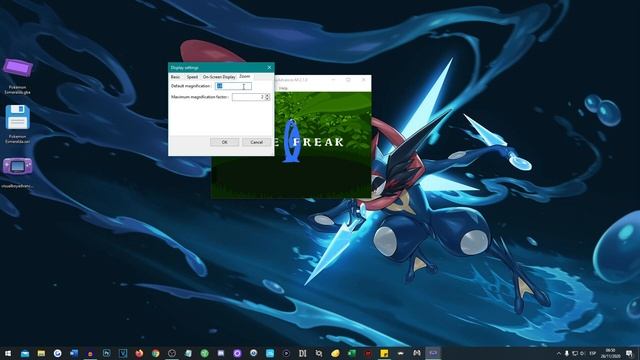Switch to the VisualBoyAdvance taskbar button

(433, 353)
